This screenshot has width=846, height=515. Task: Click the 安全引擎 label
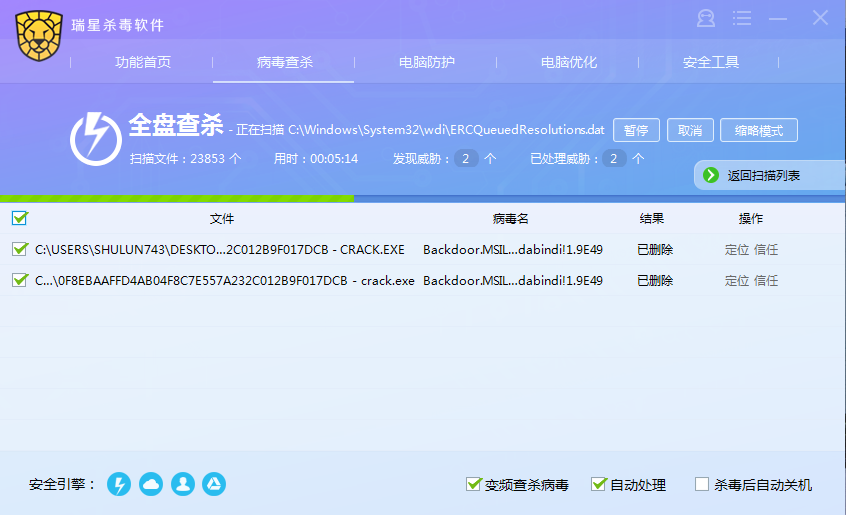coord(62,484)
